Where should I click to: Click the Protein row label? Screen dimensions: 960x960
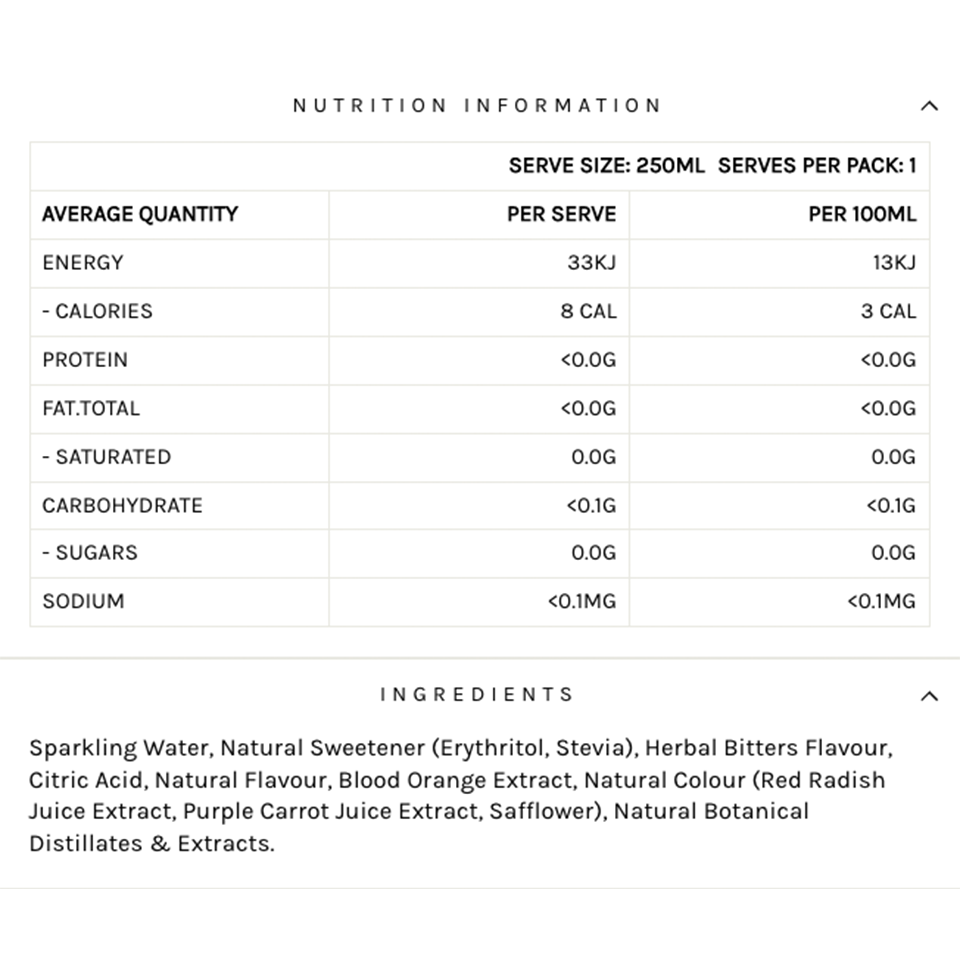85,360
